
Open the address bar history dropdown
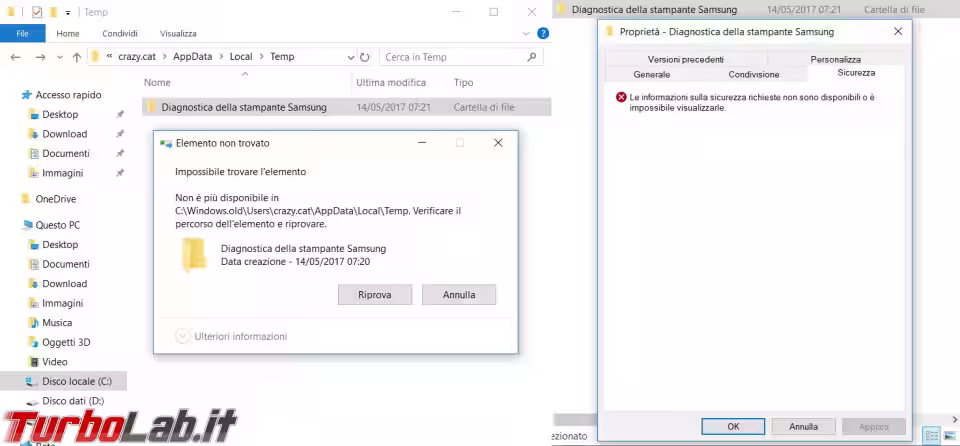(351, 57)
